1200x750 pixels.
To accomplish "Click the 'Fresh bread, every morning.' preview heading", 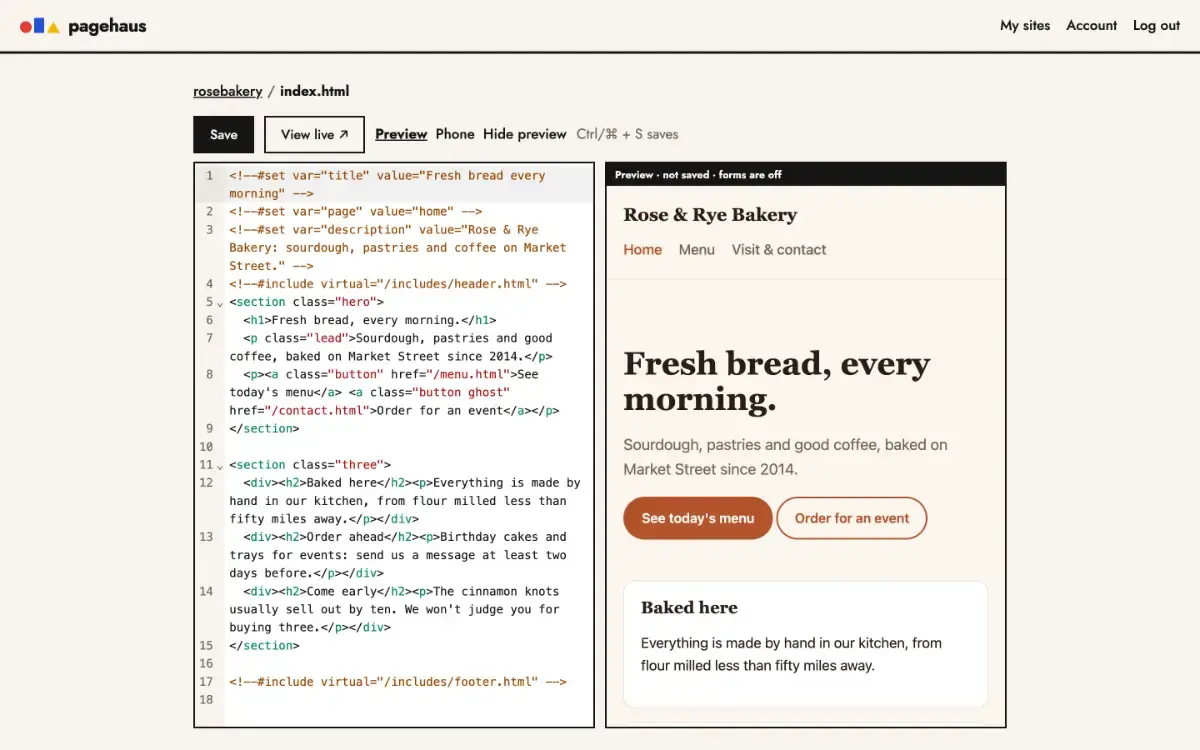I will 777,381.
